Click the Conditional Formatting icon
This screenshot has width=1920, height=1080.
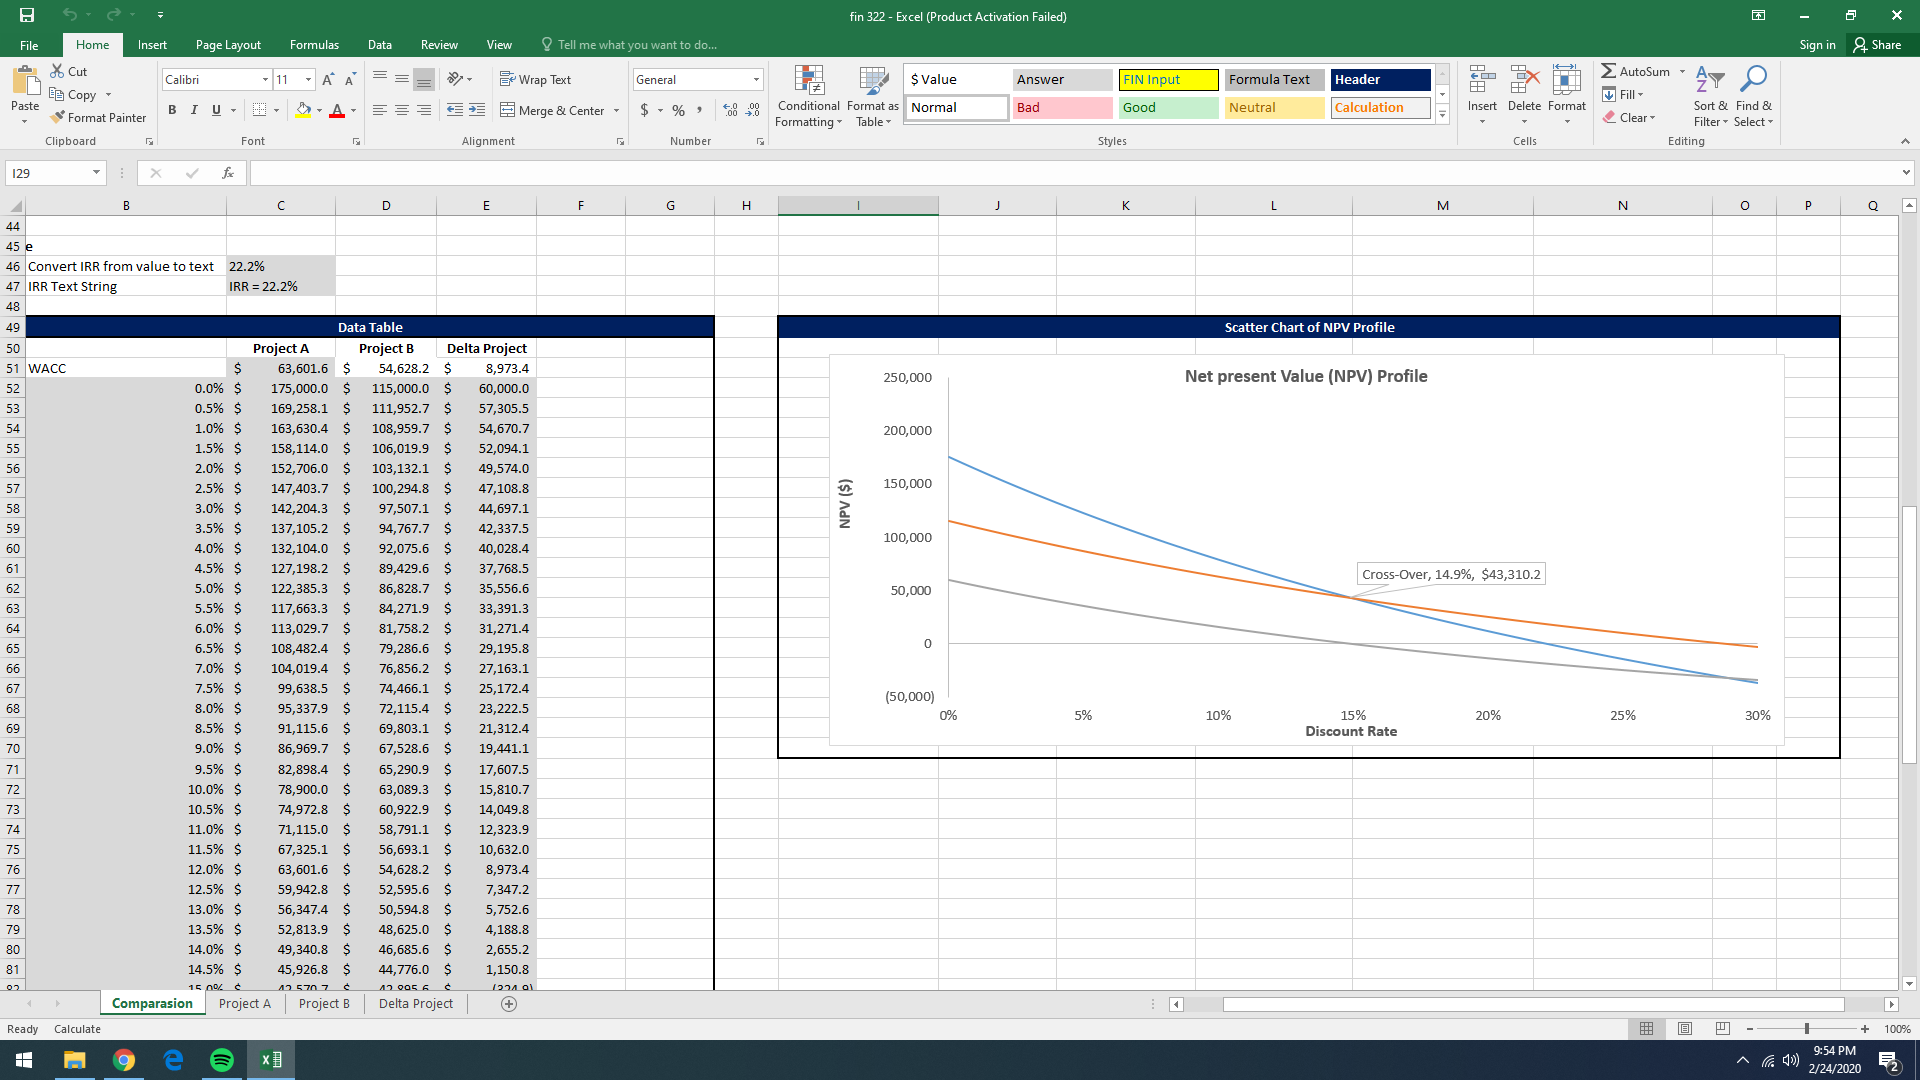point(808,82)
